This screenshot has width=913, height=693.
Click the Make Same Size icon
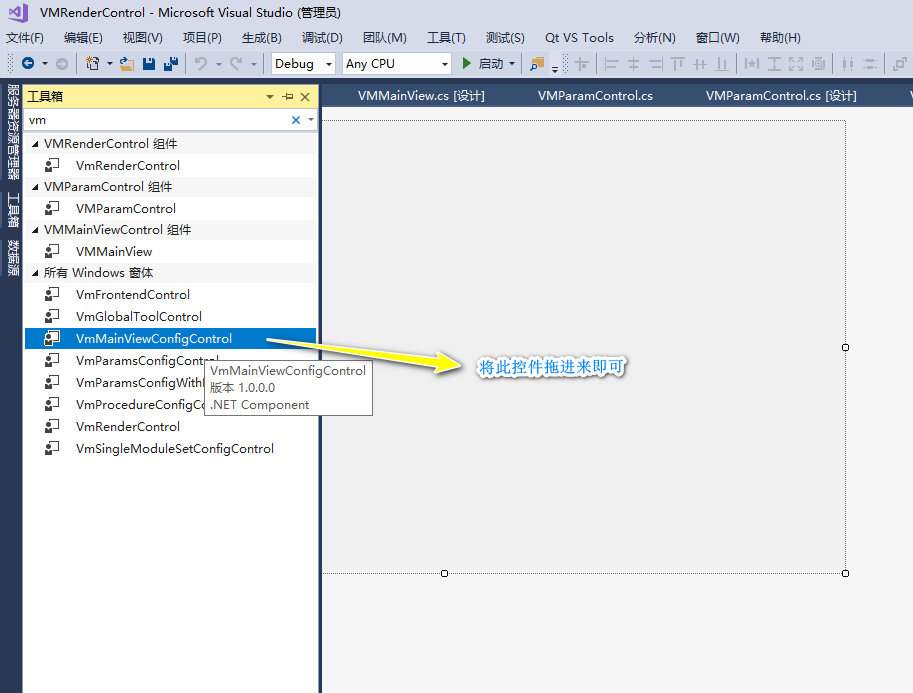pos(796,63)
